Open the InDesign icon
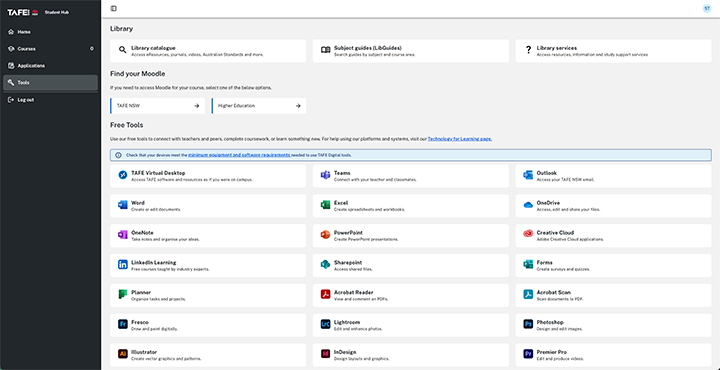Viewport: 720px width, 370px height. pyautogui.click(x=326, y=354)
